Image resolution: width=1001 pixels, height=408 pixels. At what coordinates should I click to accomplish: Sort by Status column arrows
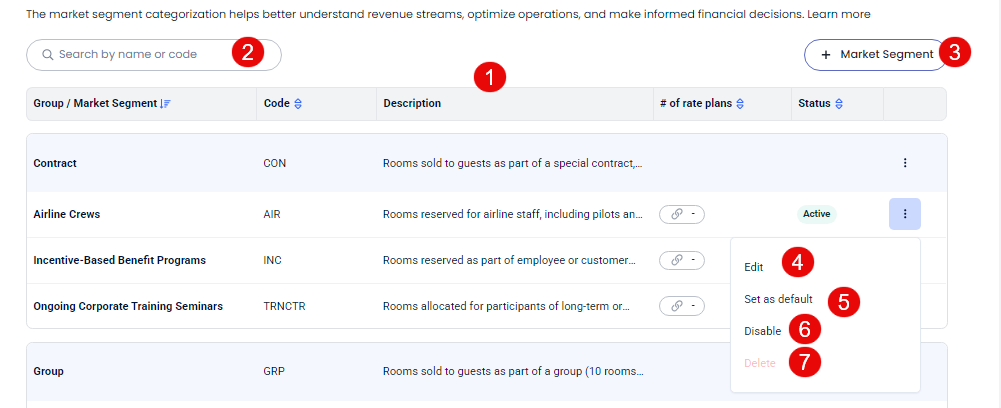pos(839,104)
